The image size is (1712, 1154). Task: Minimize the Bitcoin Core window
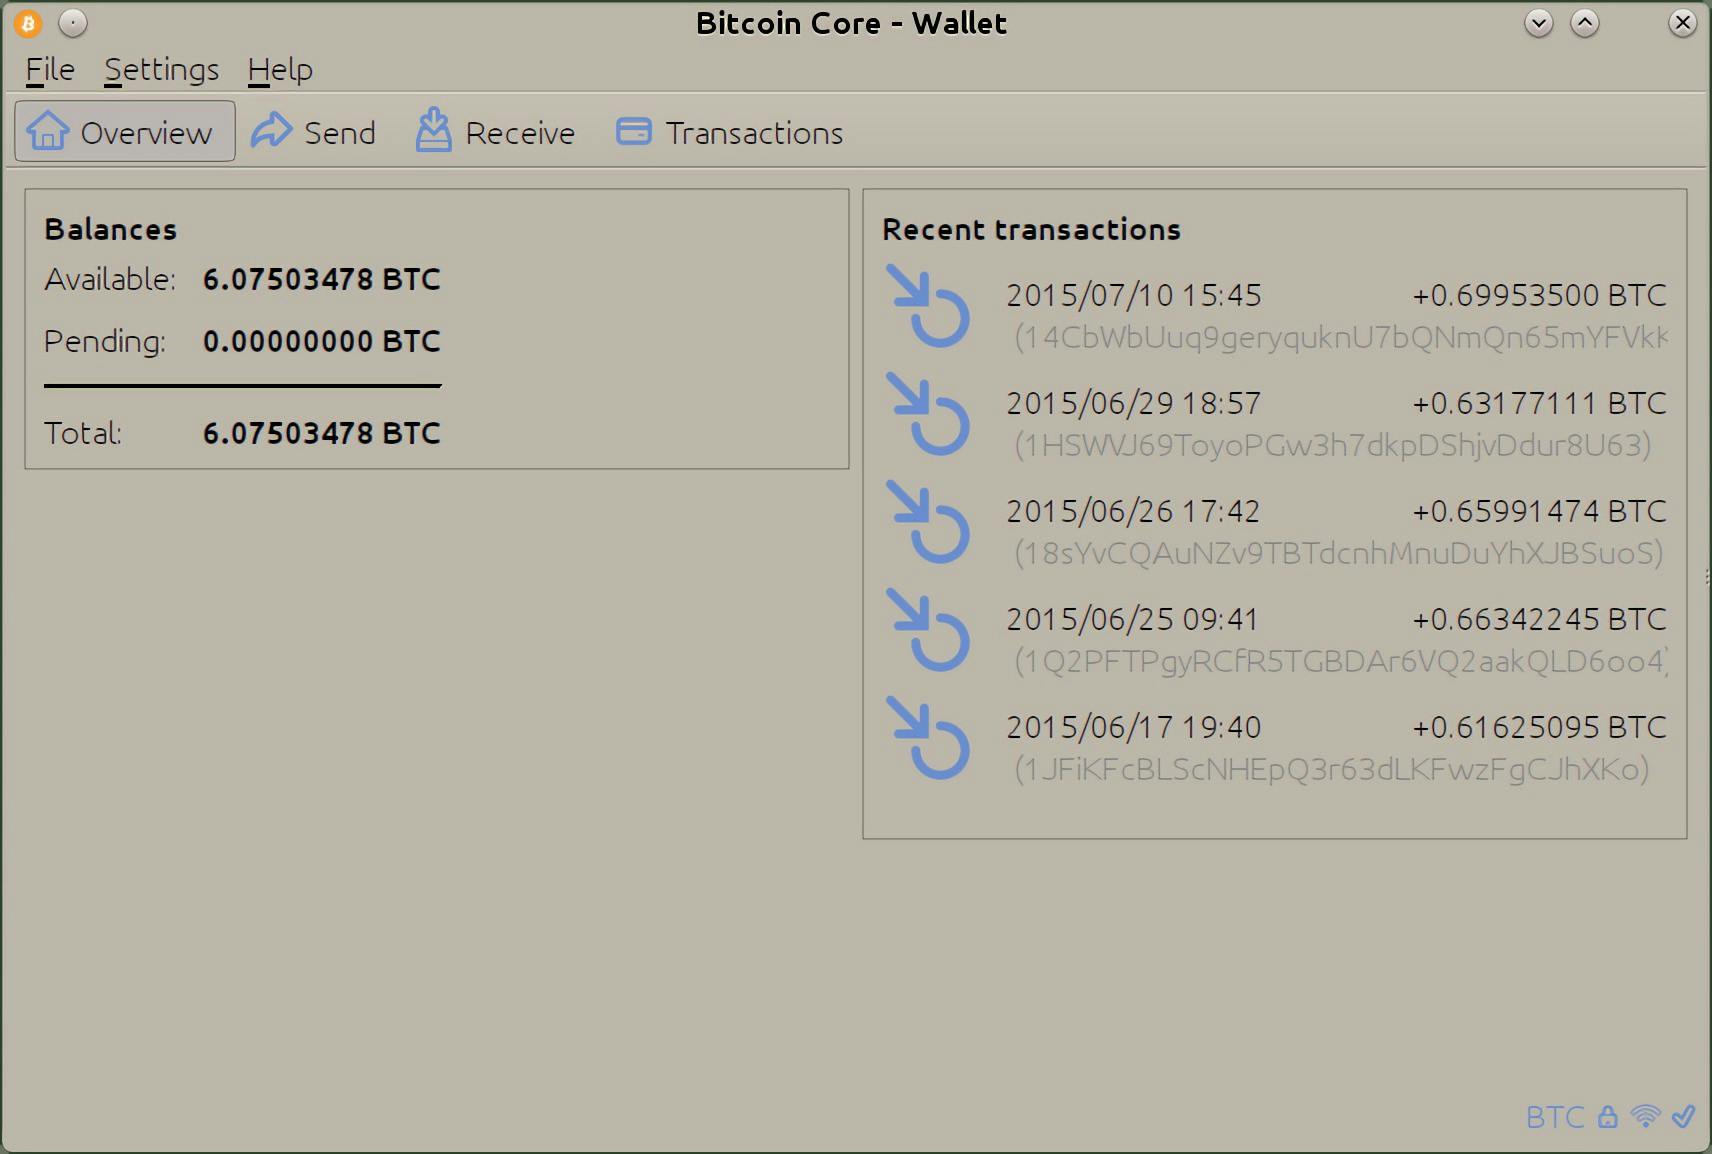click(x=1539, y=23)
